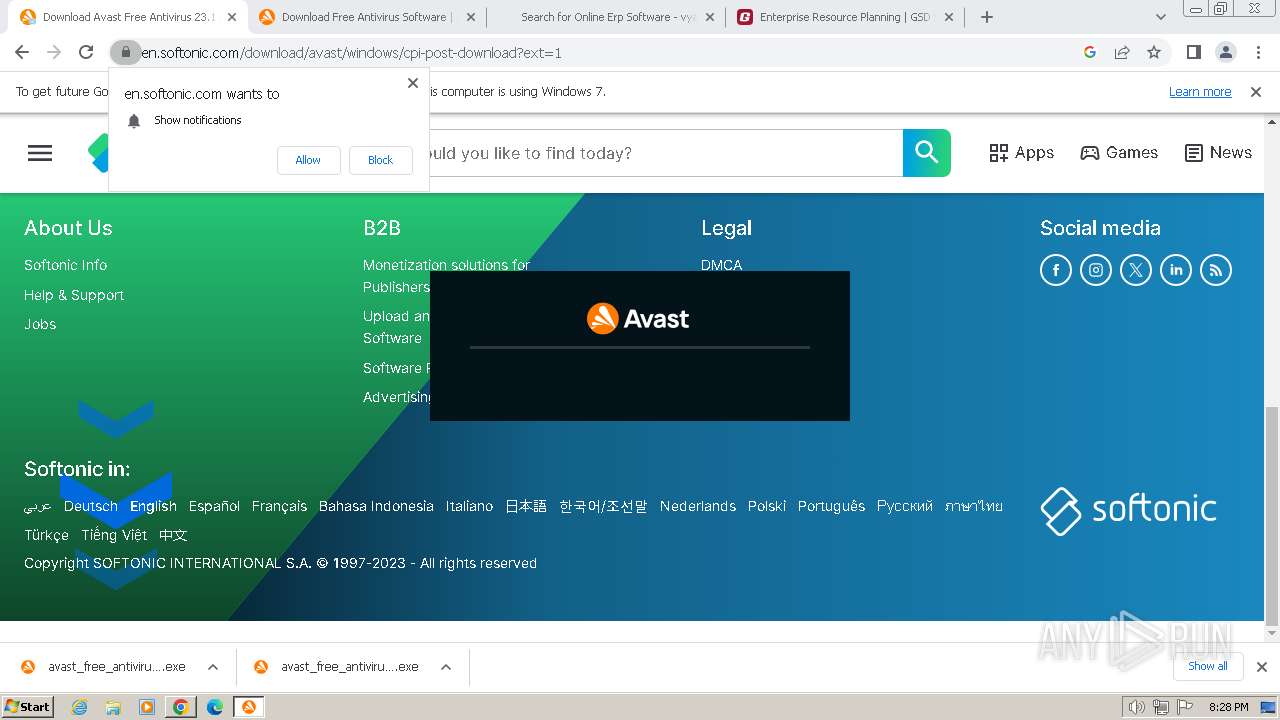The image size is (1280, 720).
Task: Expand second avast download item options
Action: point(446,667)
